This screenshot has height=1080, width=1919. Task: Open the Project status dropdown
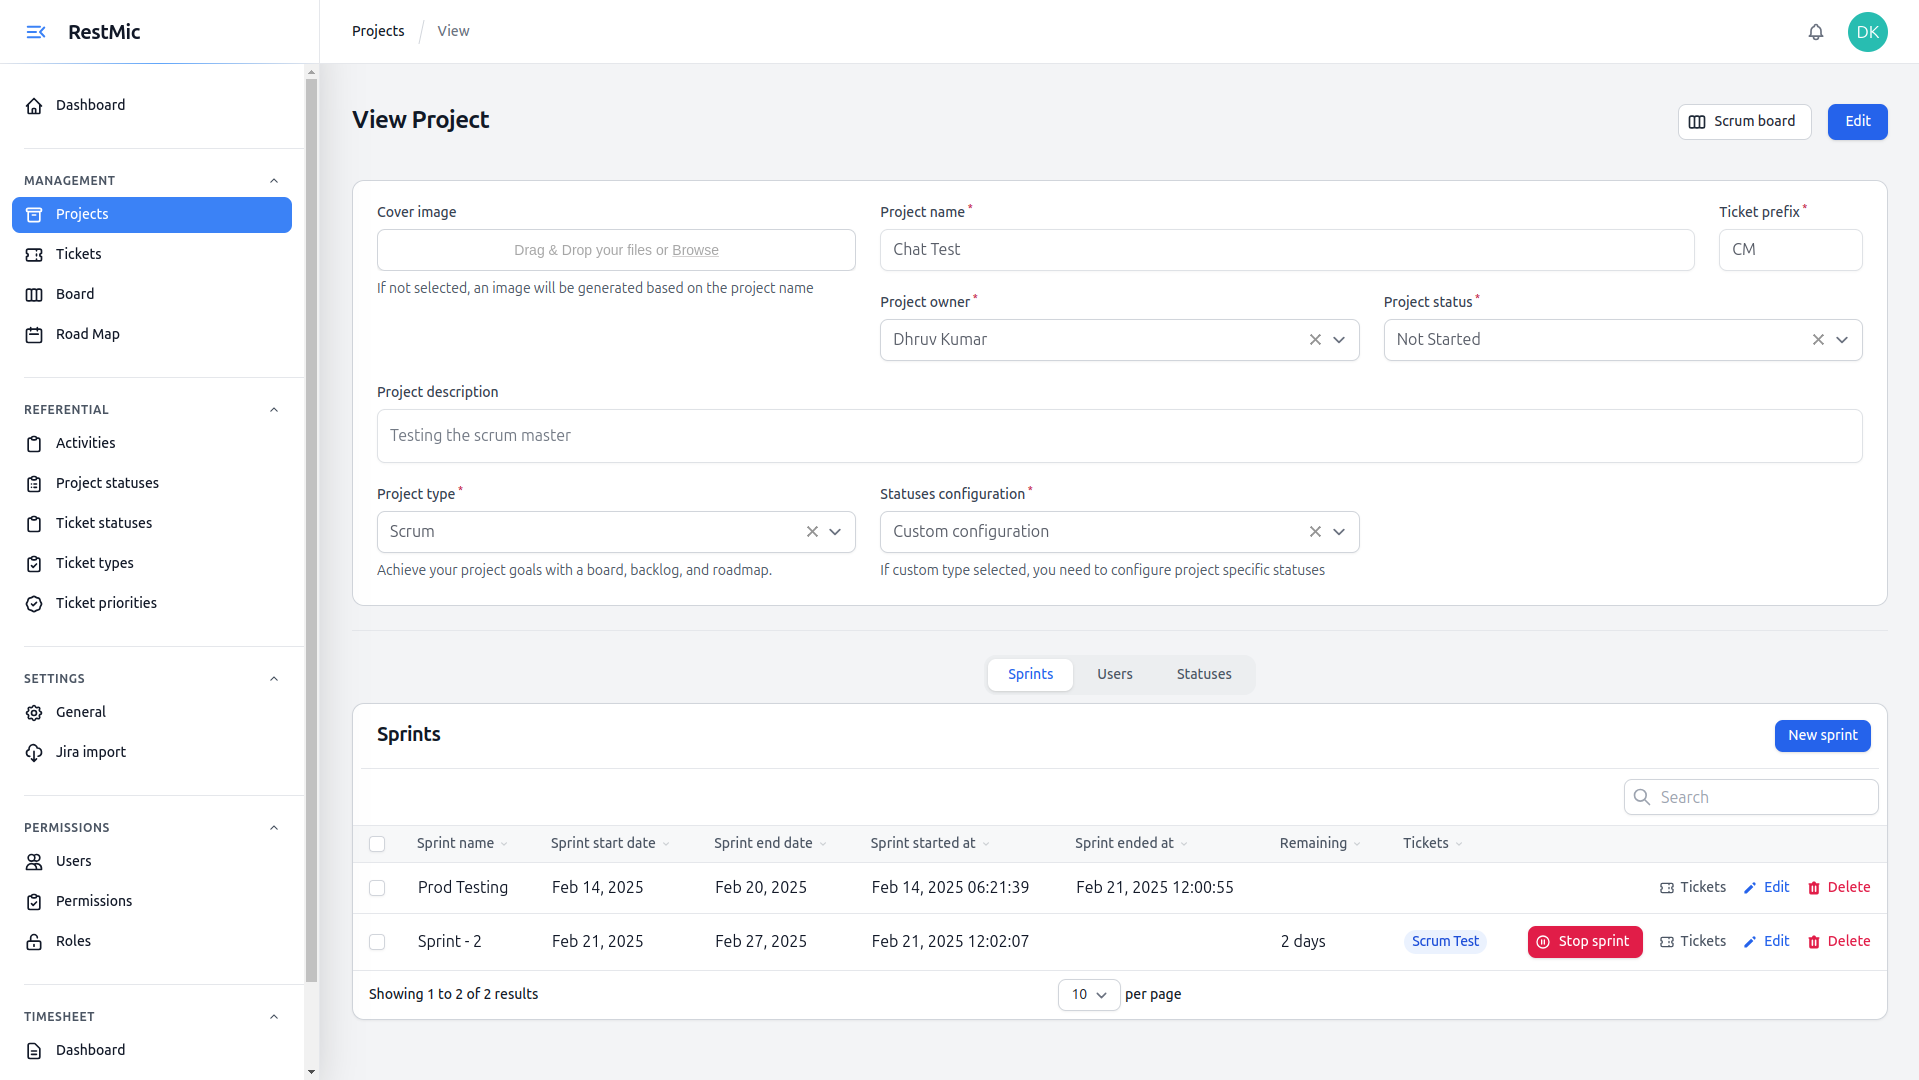click(1841, 340)
